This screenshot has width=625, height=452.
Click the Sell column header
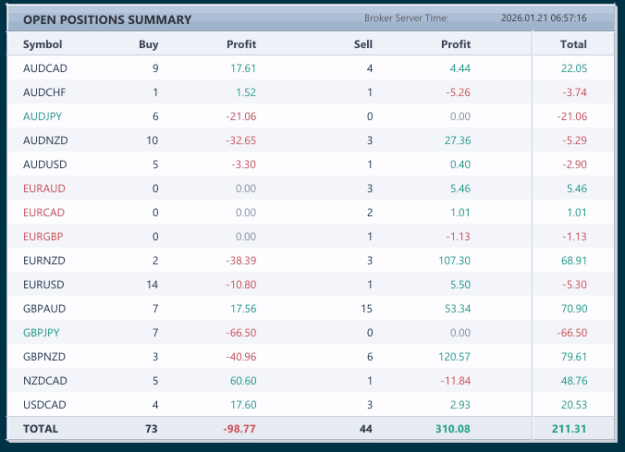coord(363,44)
